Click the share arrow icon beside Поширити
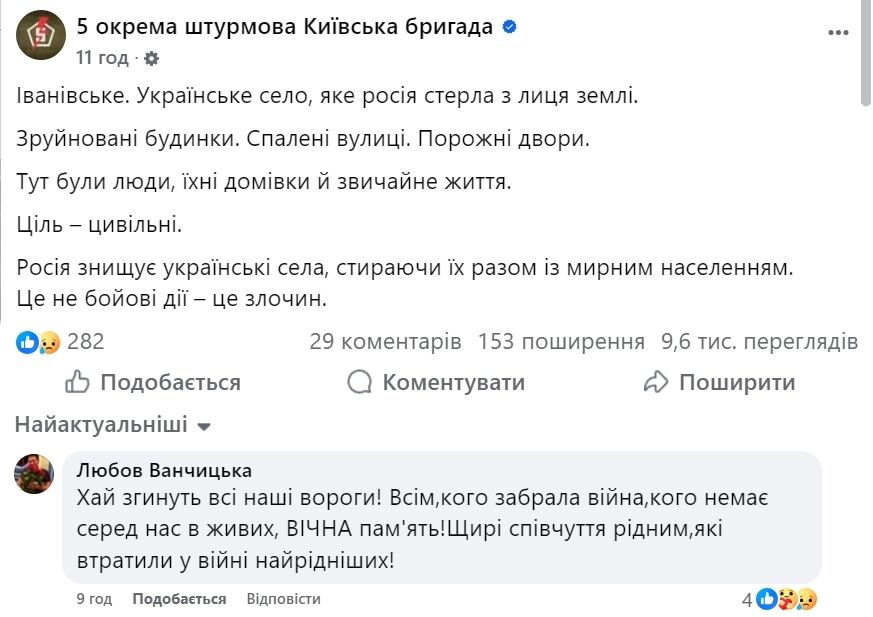This screenshot has height=617, width=873. tap(656, 382)
